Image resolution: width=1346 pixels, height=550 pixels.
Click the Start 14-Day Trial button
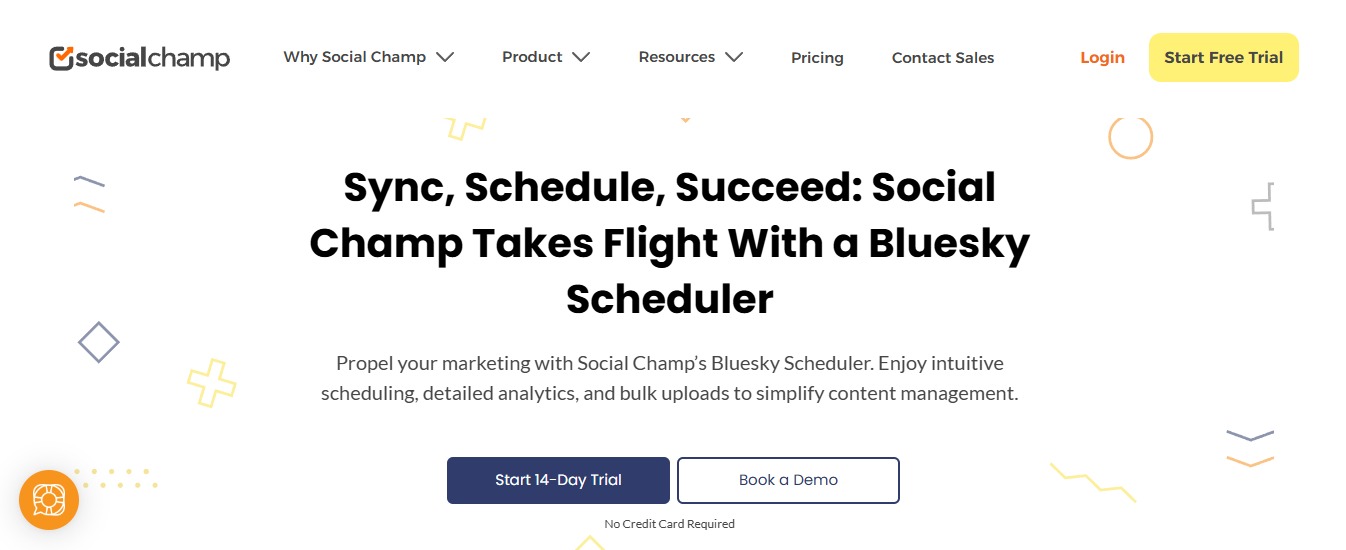[558, 480]
